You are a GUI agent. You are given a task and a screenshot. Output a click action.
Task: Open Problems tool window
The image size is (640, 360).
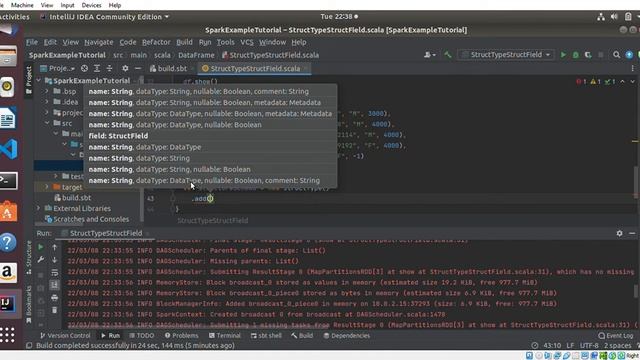point(181,336)
